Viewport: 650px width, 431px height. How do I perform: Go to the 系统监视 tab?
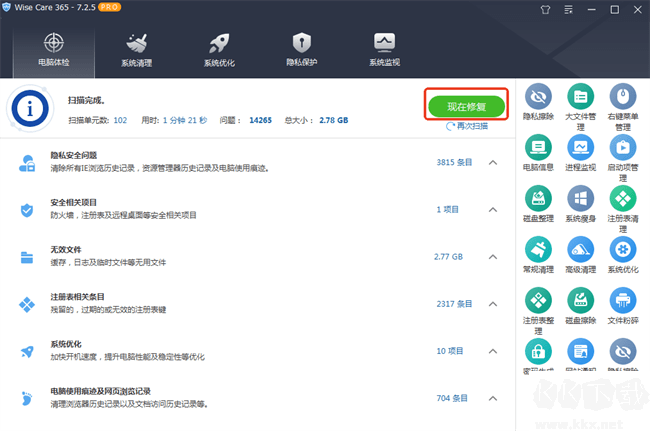[x=384, y=49]
